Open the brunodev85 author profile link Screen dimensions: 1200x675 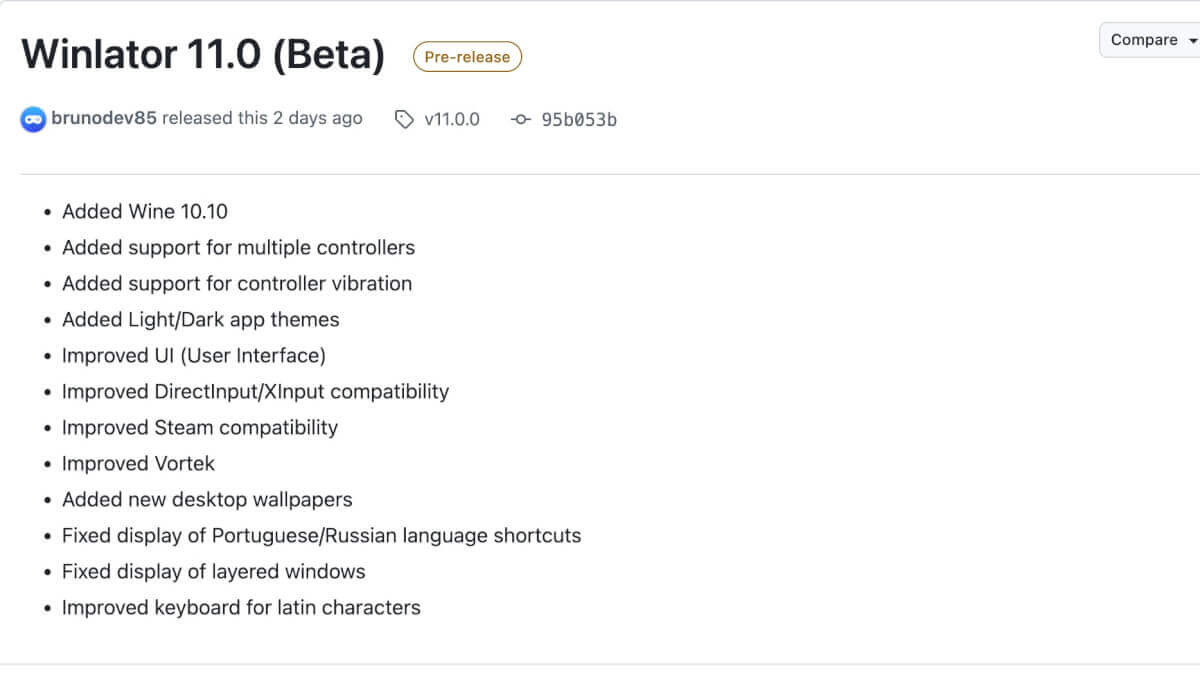[104, 118]
